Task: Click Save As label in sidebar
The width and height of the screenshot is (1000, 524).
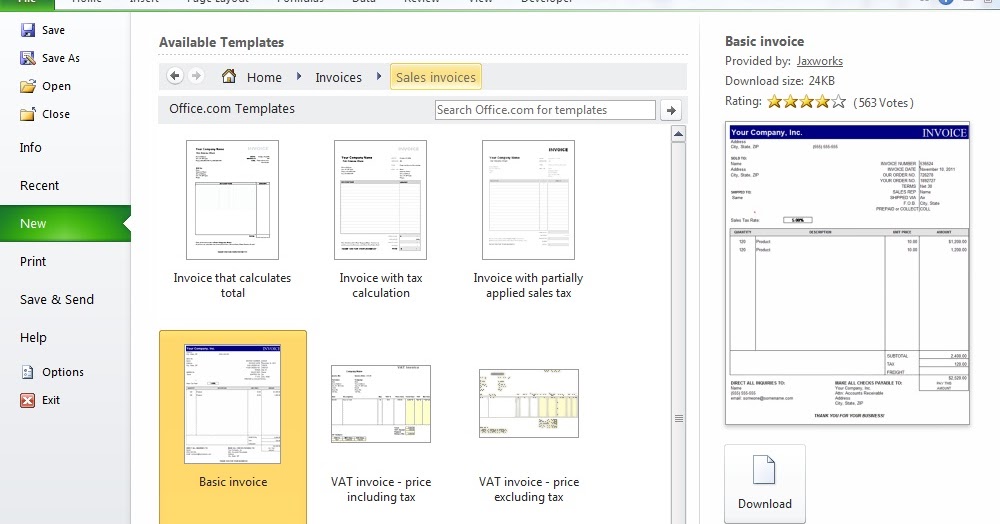Action: tap(61, 58)
